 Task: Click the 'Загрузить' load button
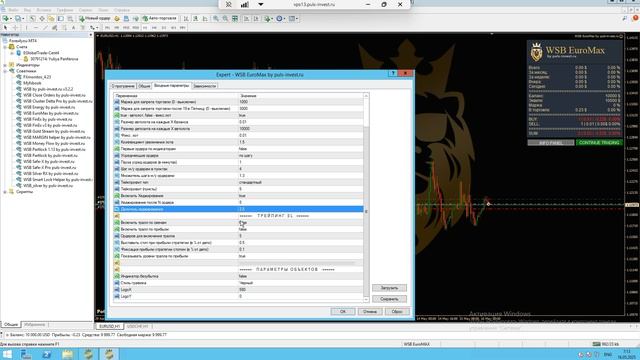click(x=389, y=288)
